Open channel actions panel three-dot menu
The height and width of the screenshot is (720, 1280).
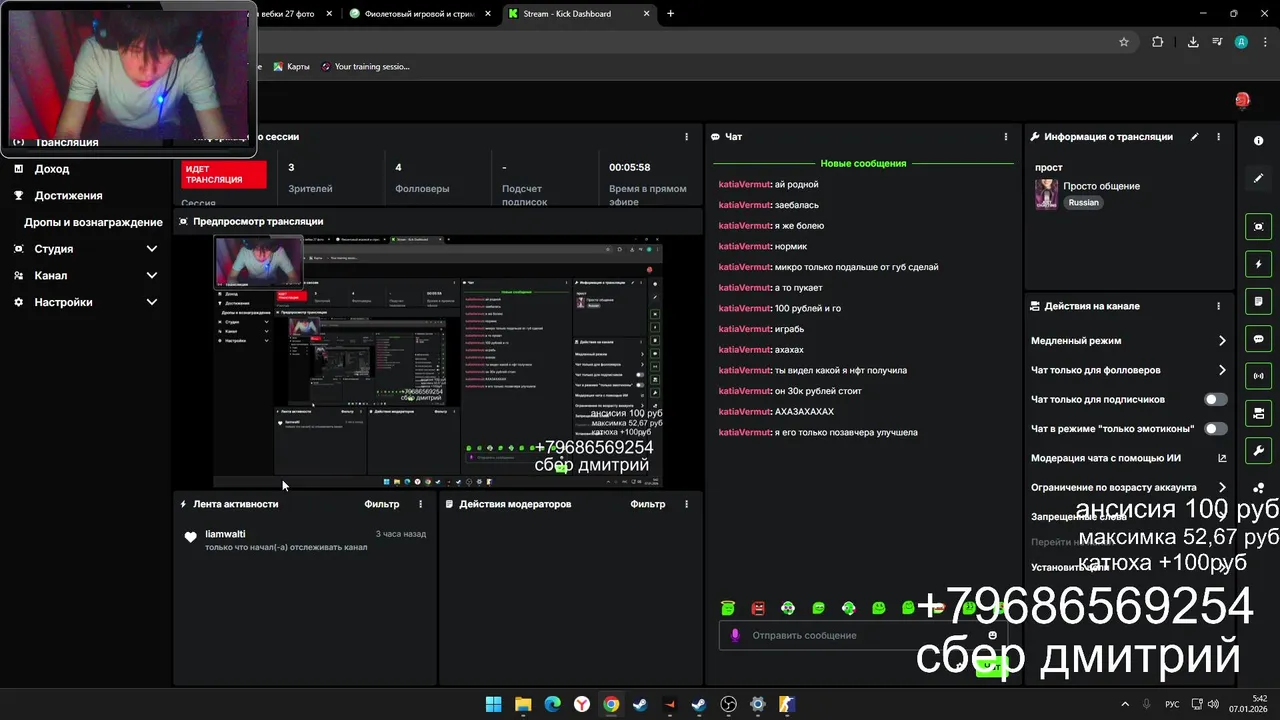coord(1218,306)
